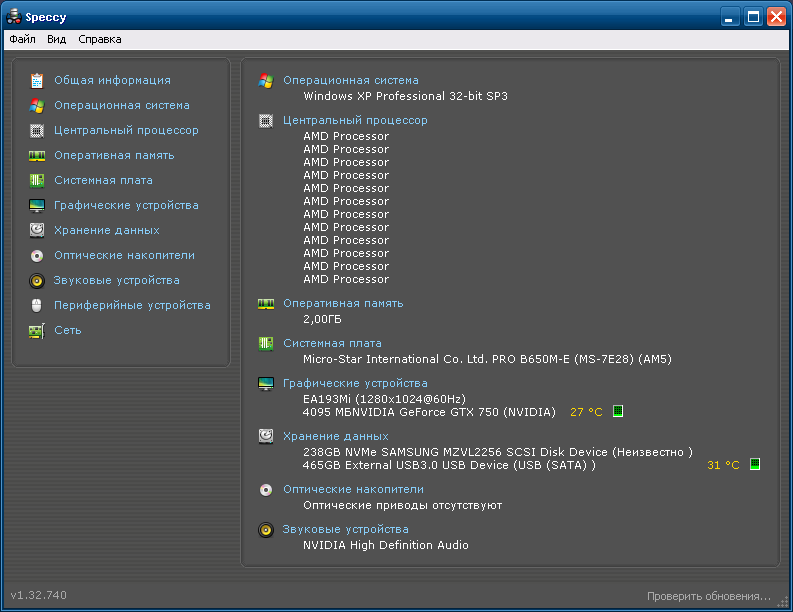Image resolution: width=793 pixels, height=612 pixels.
Task: Click the Системная плата icon in sidebar
Action: coord(37,181)
